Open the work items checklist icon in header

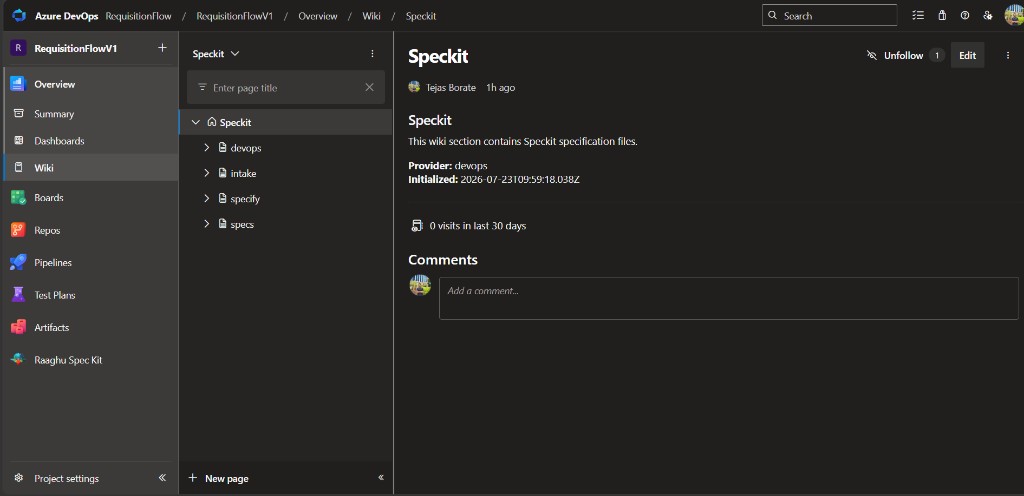(x=918, y=16)
